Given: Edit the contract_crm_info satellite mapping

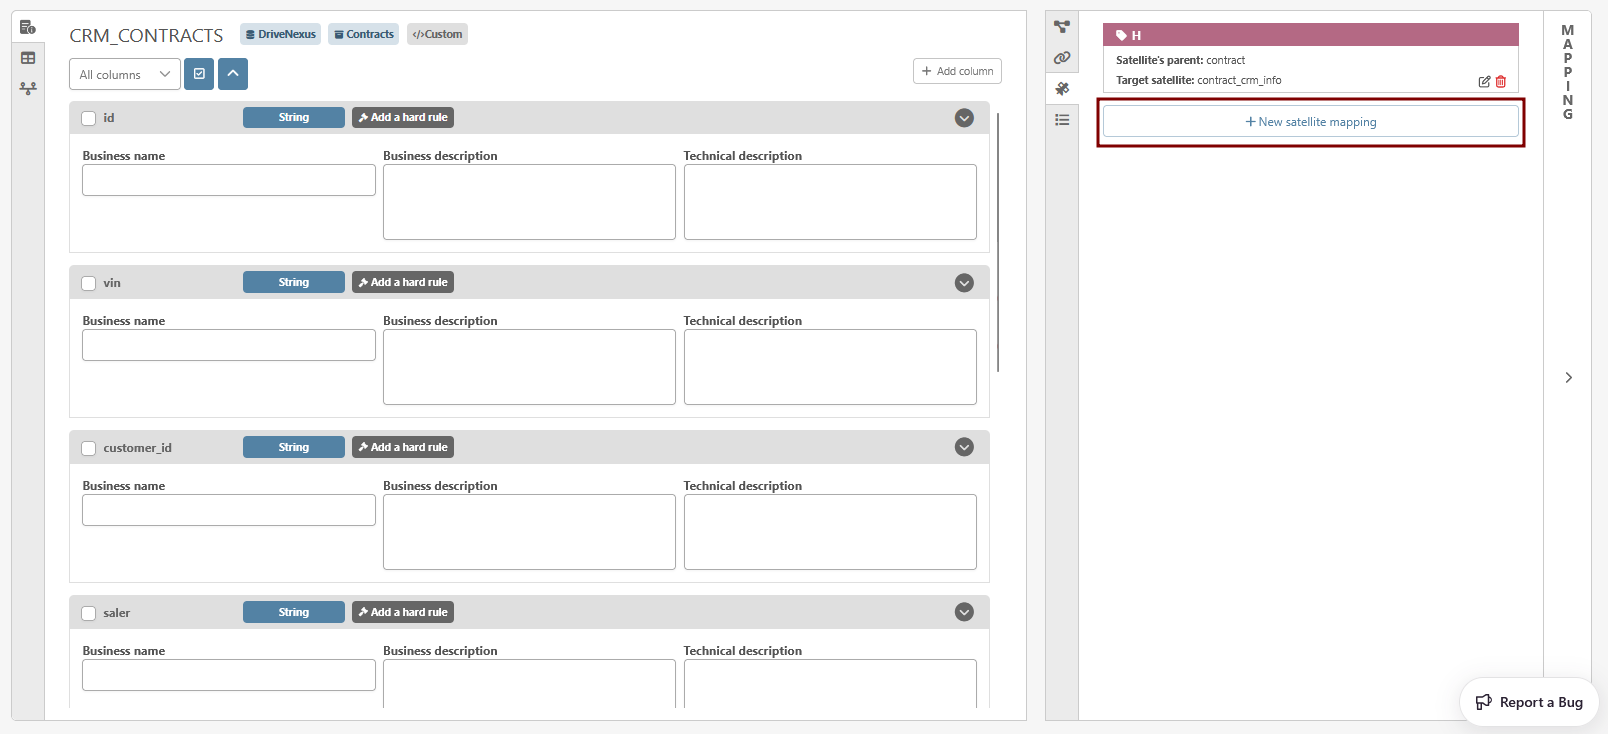Looking at the screenshot, I should (1484, 82).
